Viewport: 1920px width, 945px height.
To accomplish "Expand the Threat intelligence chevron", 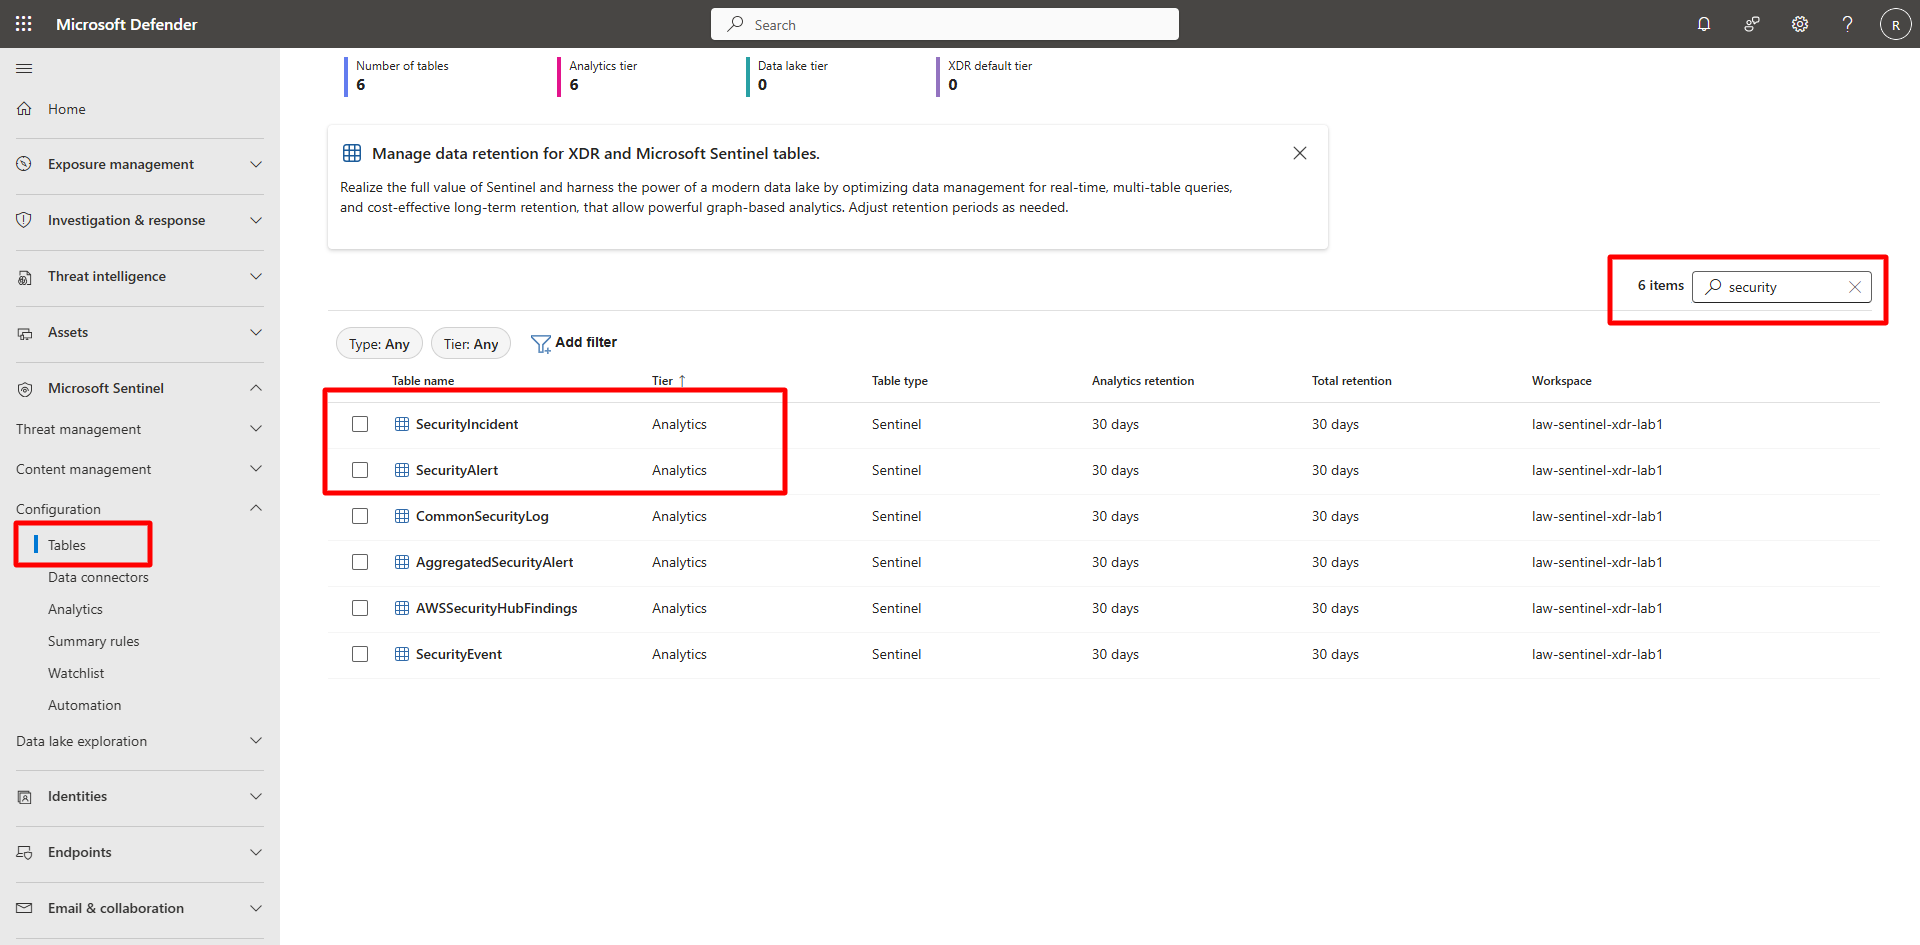I will (256, 276).
